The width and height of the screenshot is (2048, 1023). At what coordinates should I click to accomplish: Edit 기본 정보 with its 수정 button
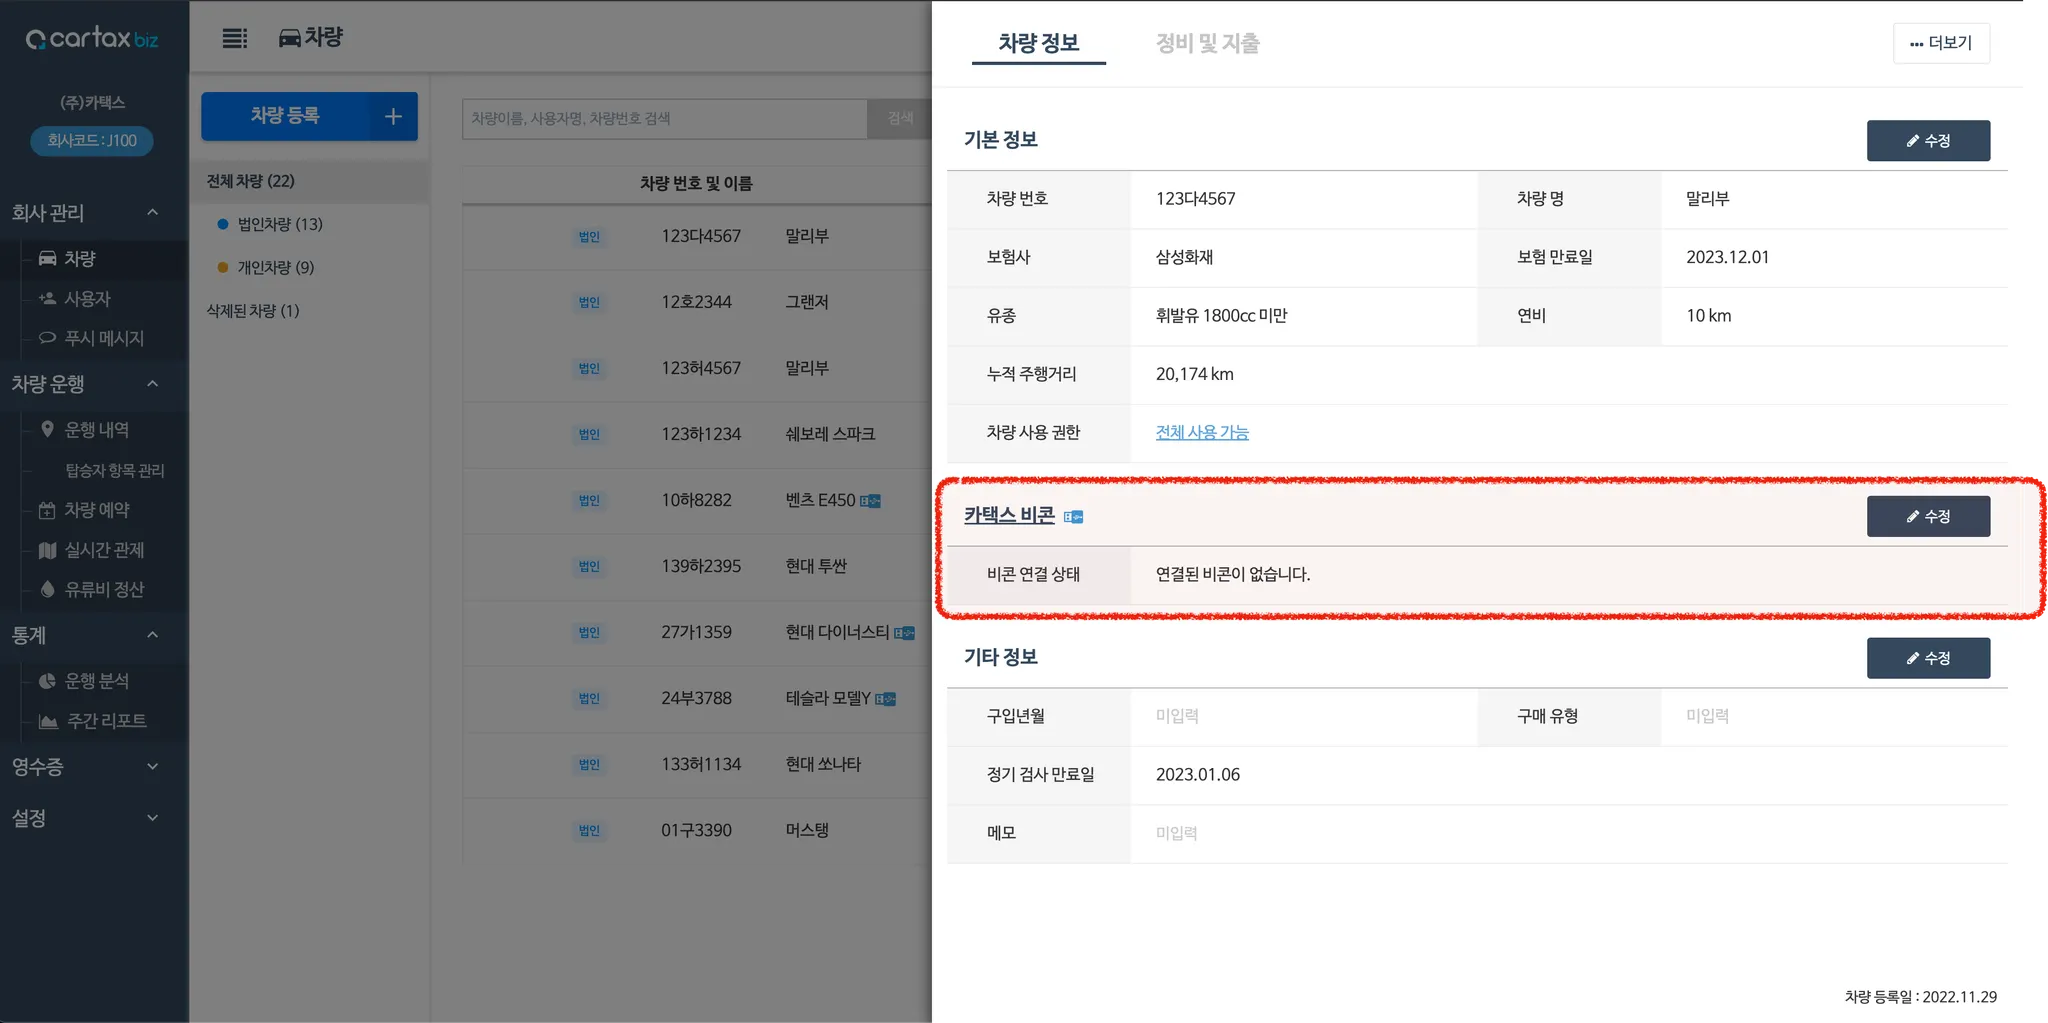(1928, 141)
